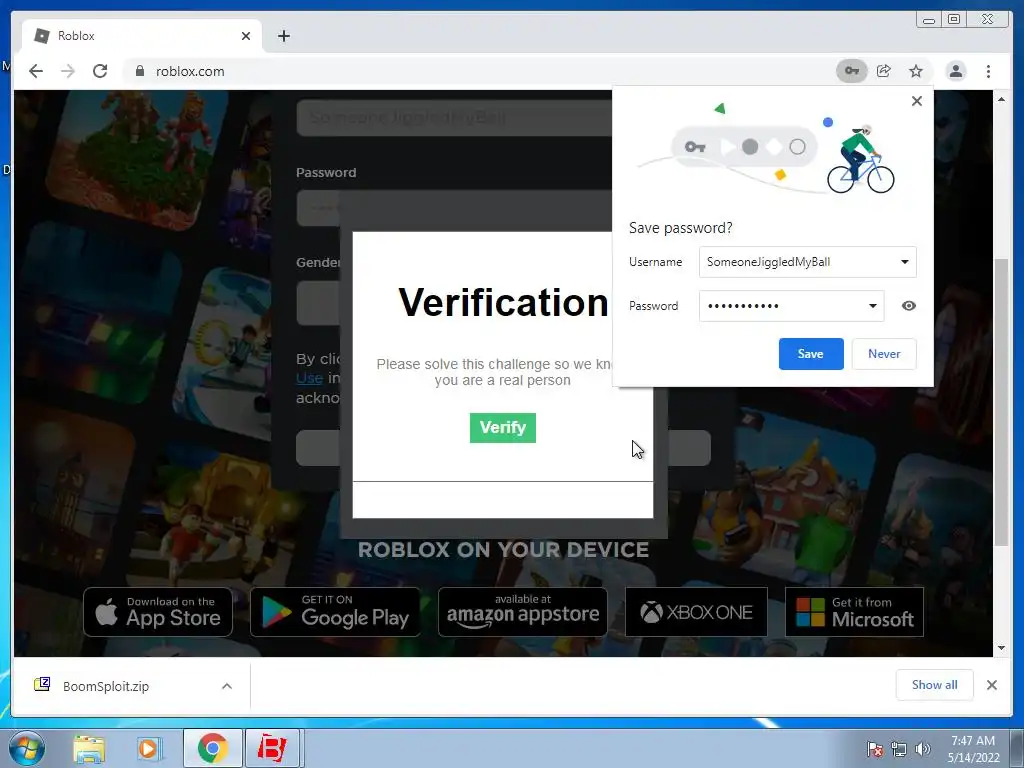Click the green Verify button
This screenshot has width=1024, height=768.
(x=502, y=428)
